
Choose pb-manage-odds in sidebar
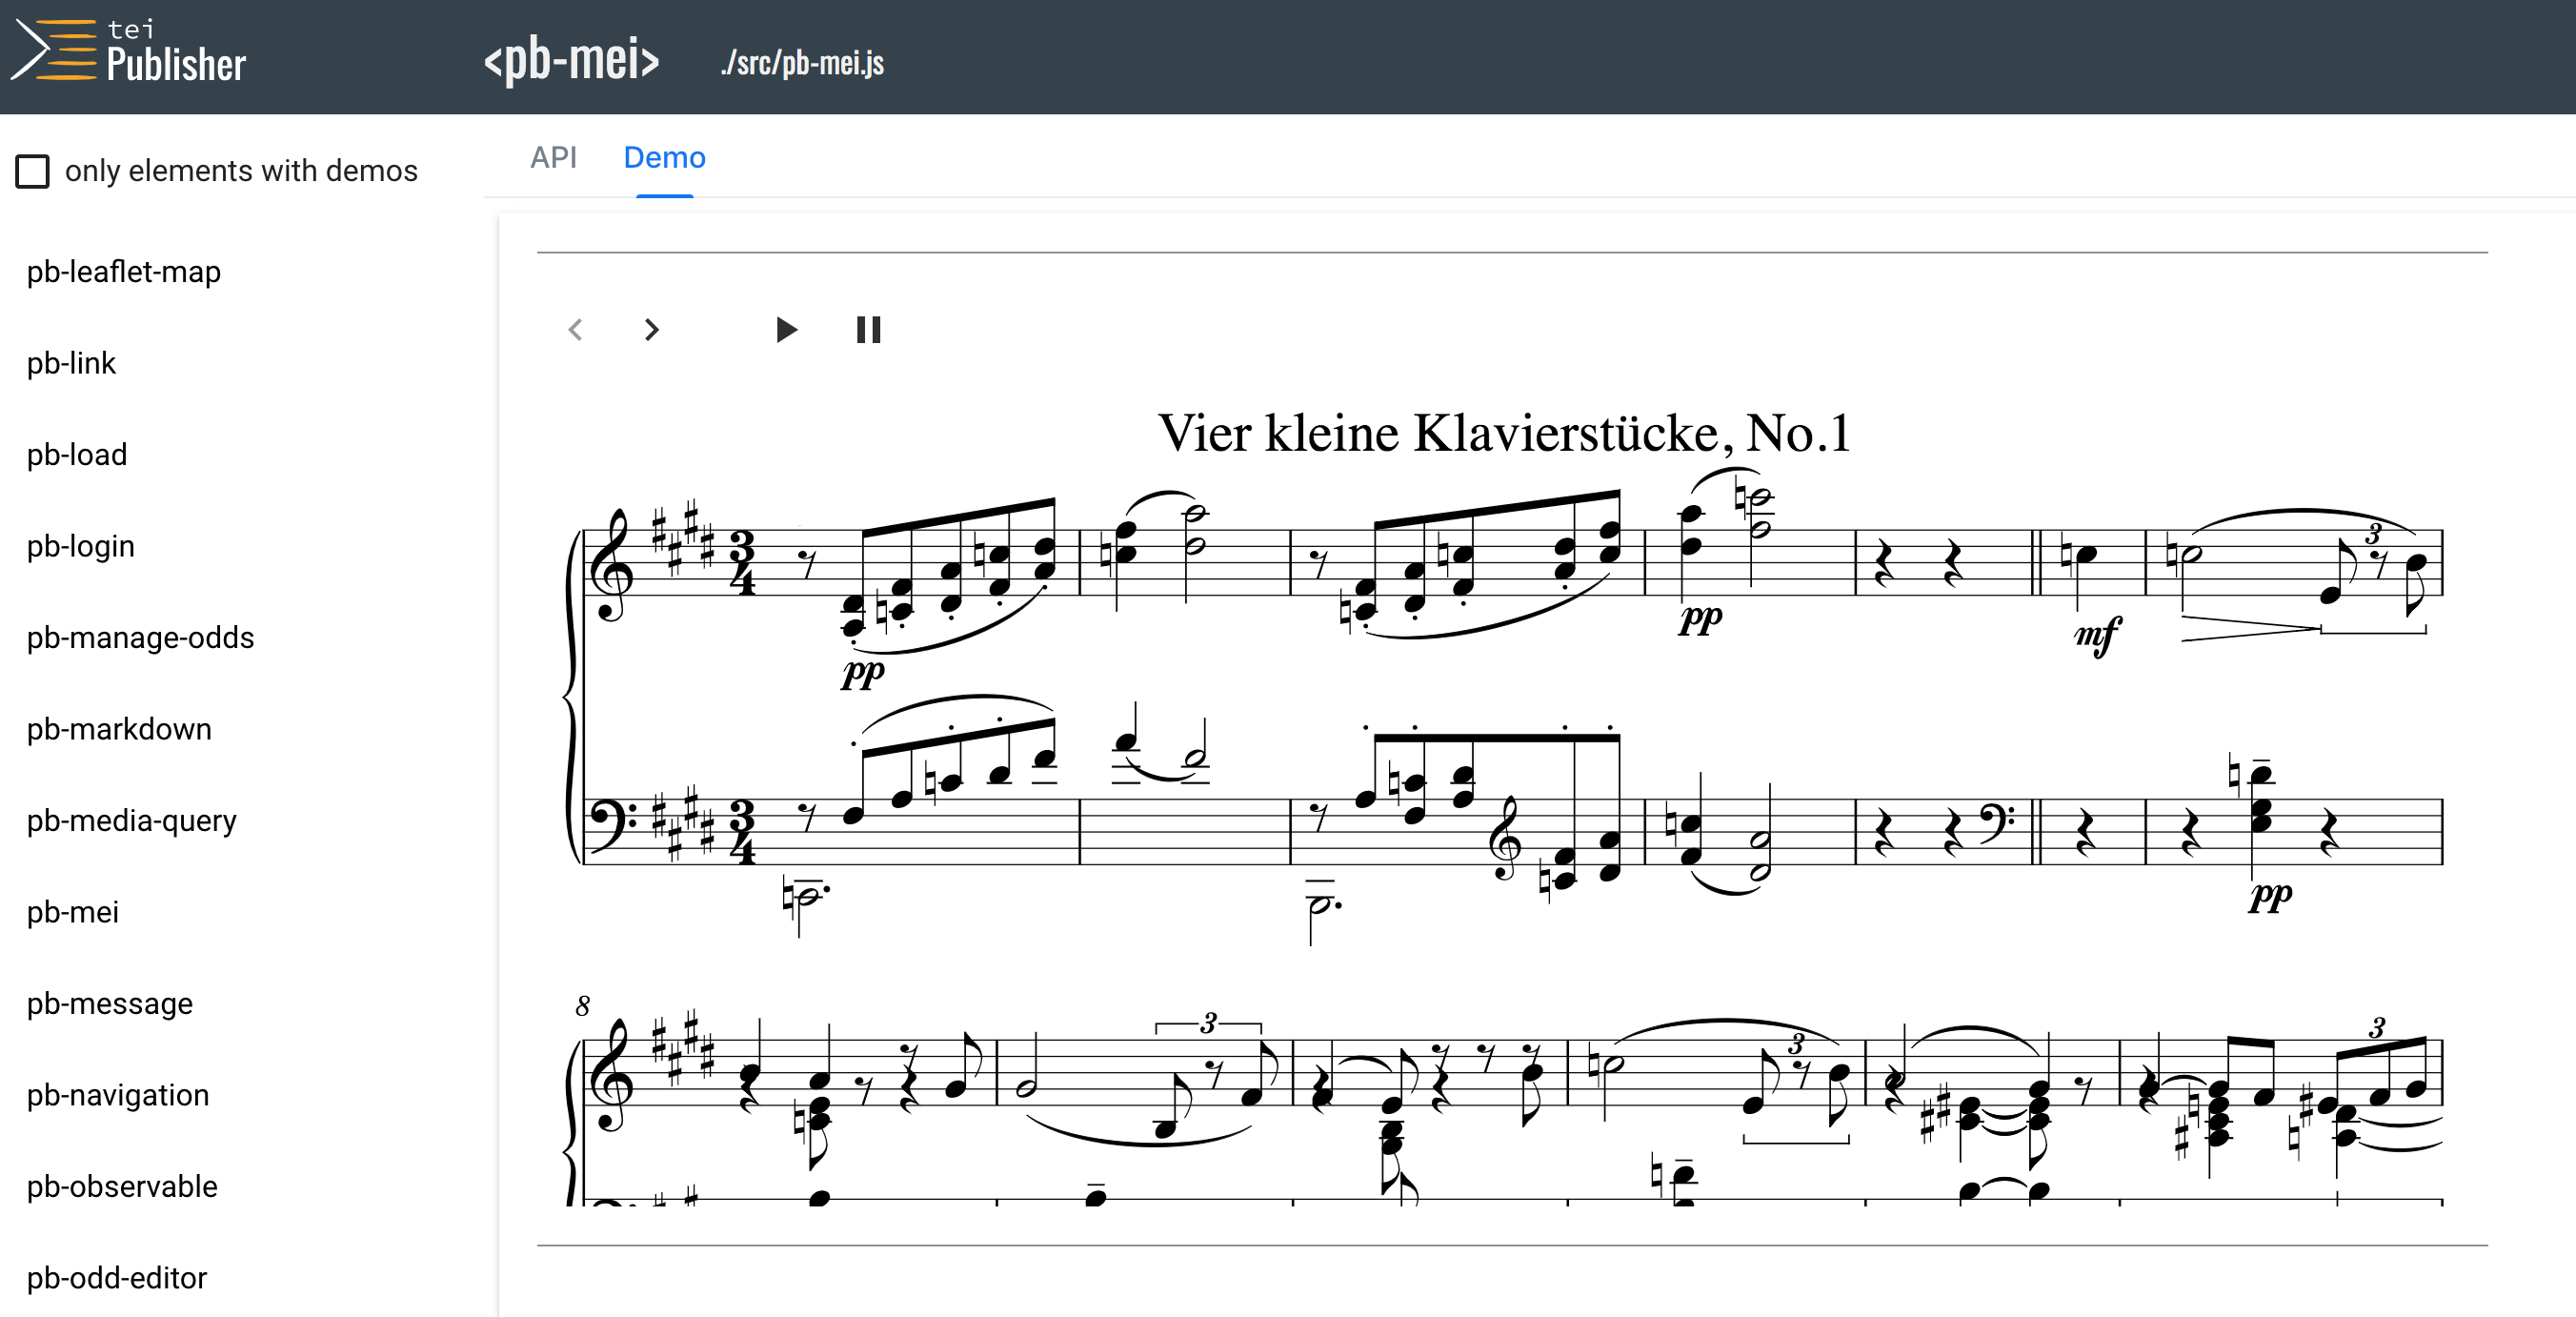pos(140,638)
